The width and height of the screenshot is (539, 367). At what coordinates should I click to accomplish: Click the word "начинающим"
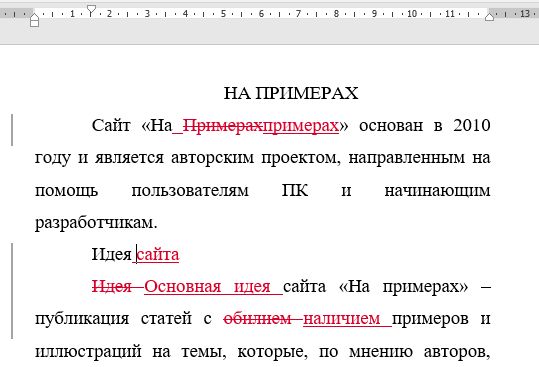point(437,190)
